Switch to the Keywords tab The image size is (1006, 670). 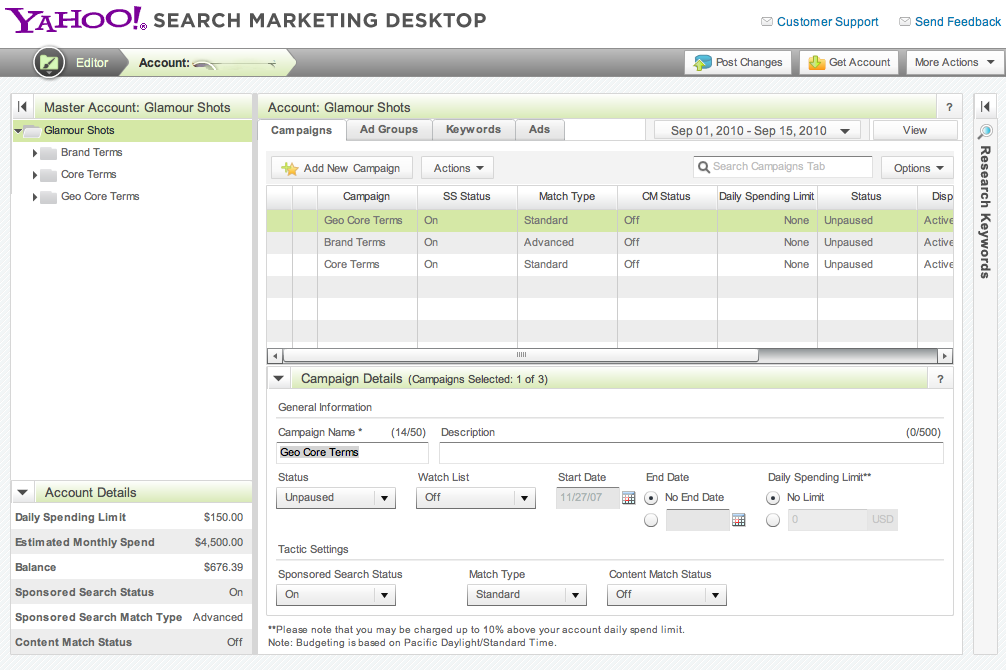tap(473, 130)
